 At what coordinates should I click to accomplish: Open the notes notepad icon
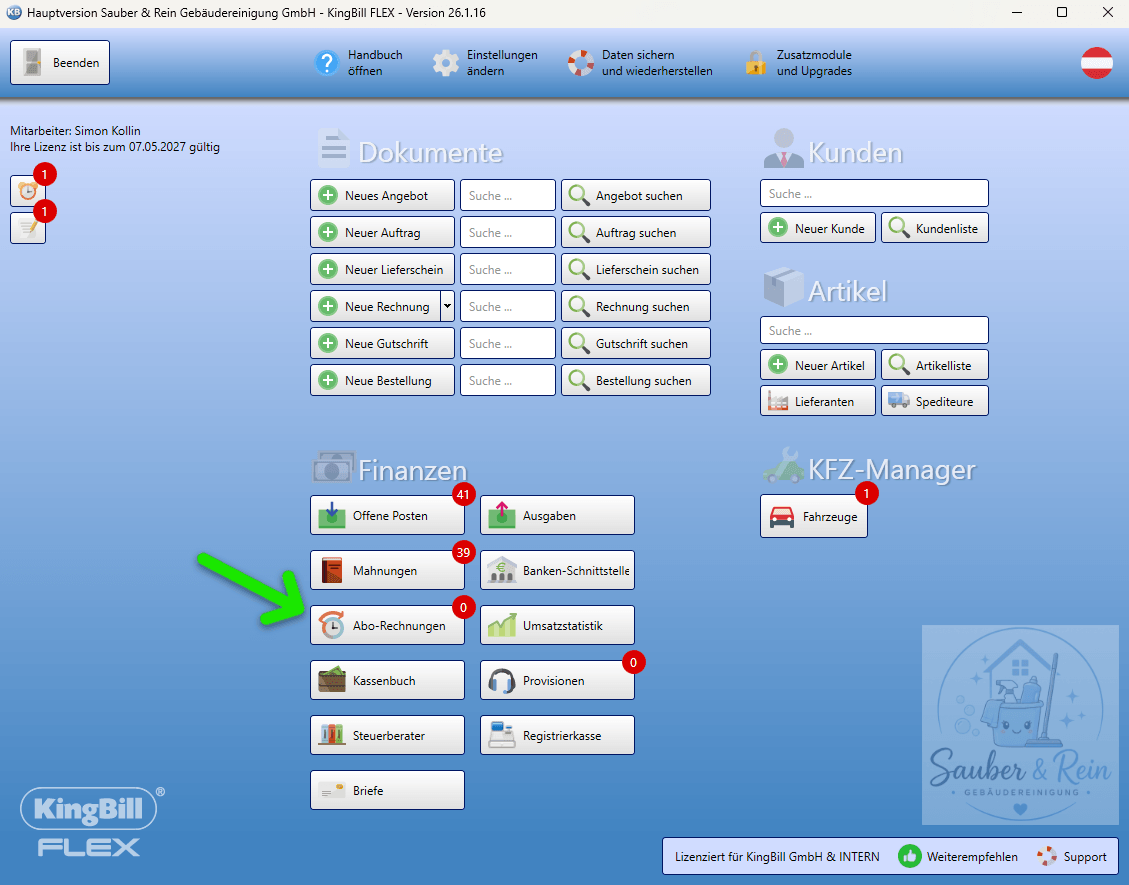click(28, 228)
